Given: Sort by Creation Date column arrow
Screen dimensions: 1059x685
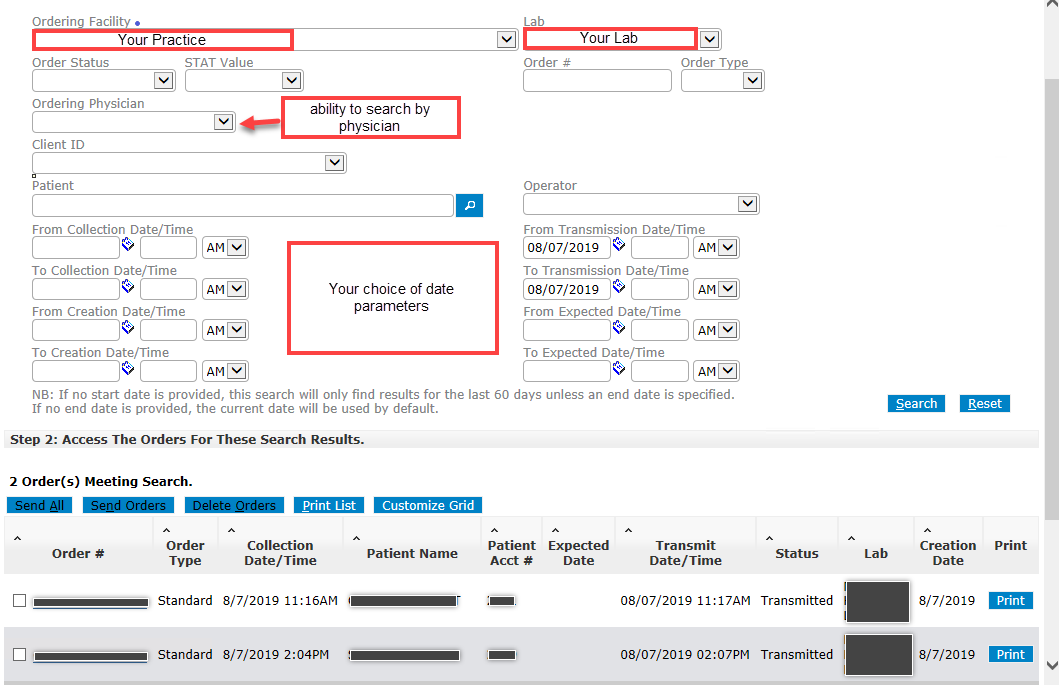Looking at the screenshot, I should (x=927, y=530).
